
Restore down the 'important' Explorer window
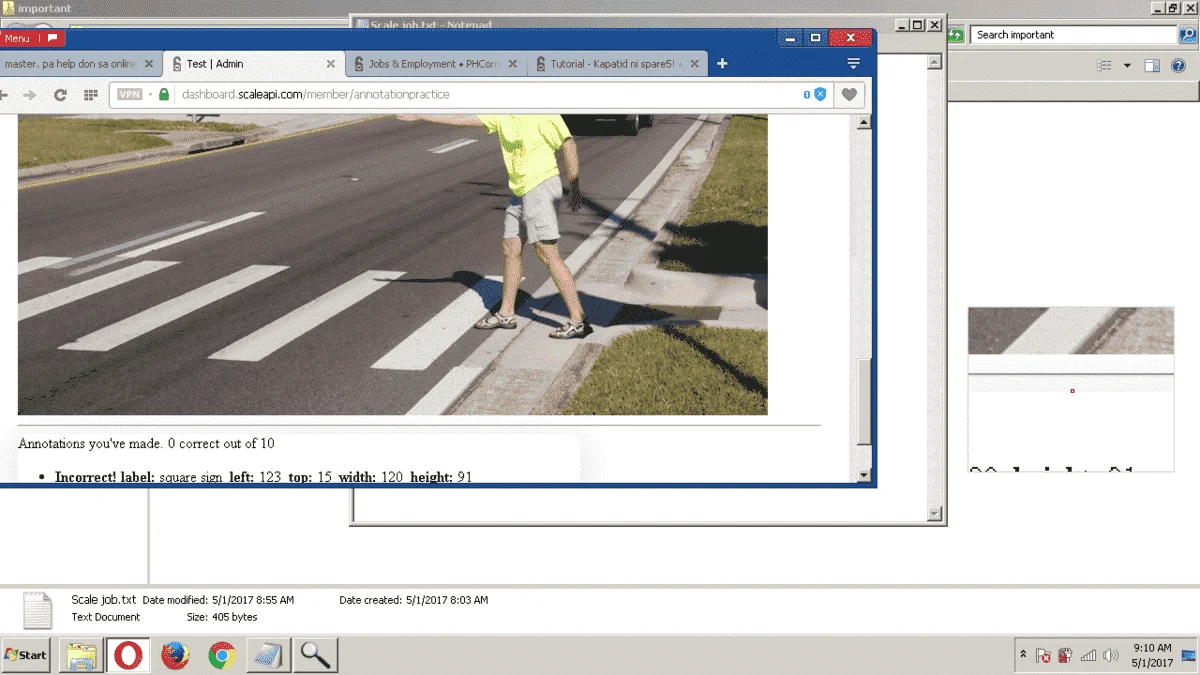[x=1174, y=8]
